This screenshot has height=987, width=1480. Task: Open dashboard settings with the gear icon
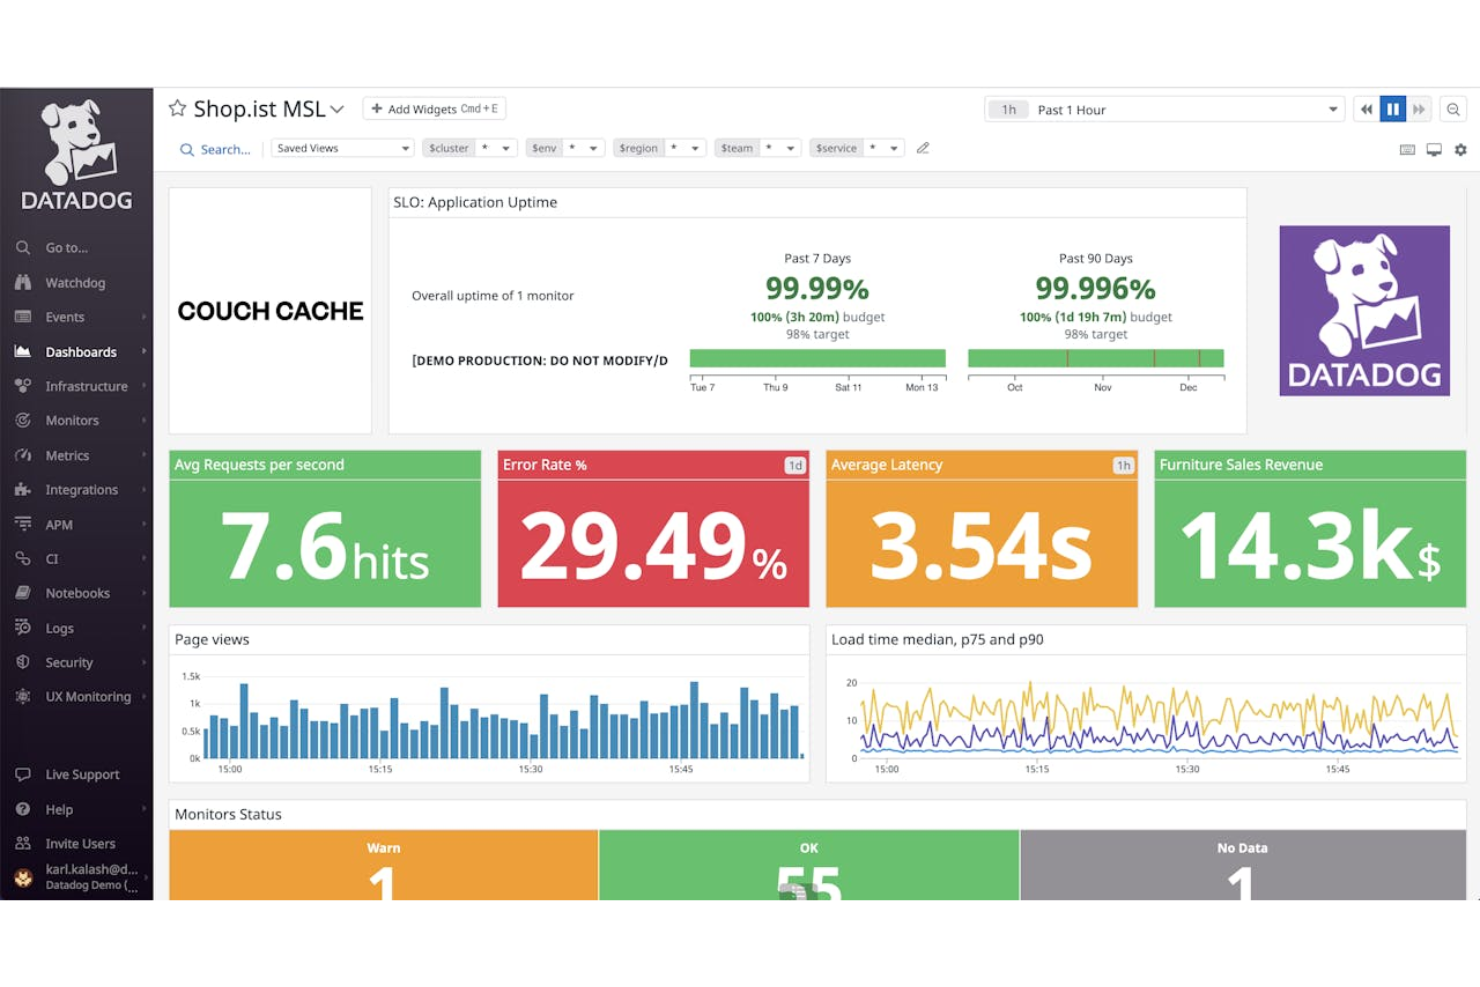click(1460, 149)
